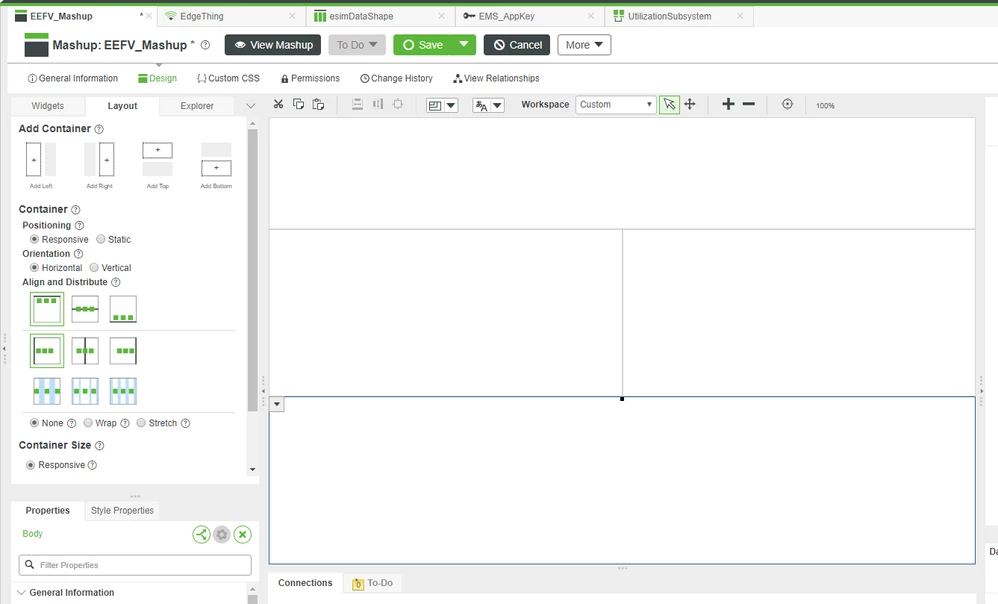Align items to top
Screen dimensions: 998x604
pos(47,309)
